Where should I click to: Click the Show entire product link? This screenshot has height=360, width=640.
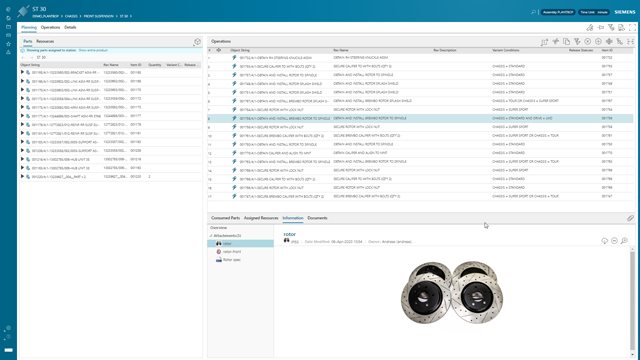pyautogui.click(x=93, y=50)
